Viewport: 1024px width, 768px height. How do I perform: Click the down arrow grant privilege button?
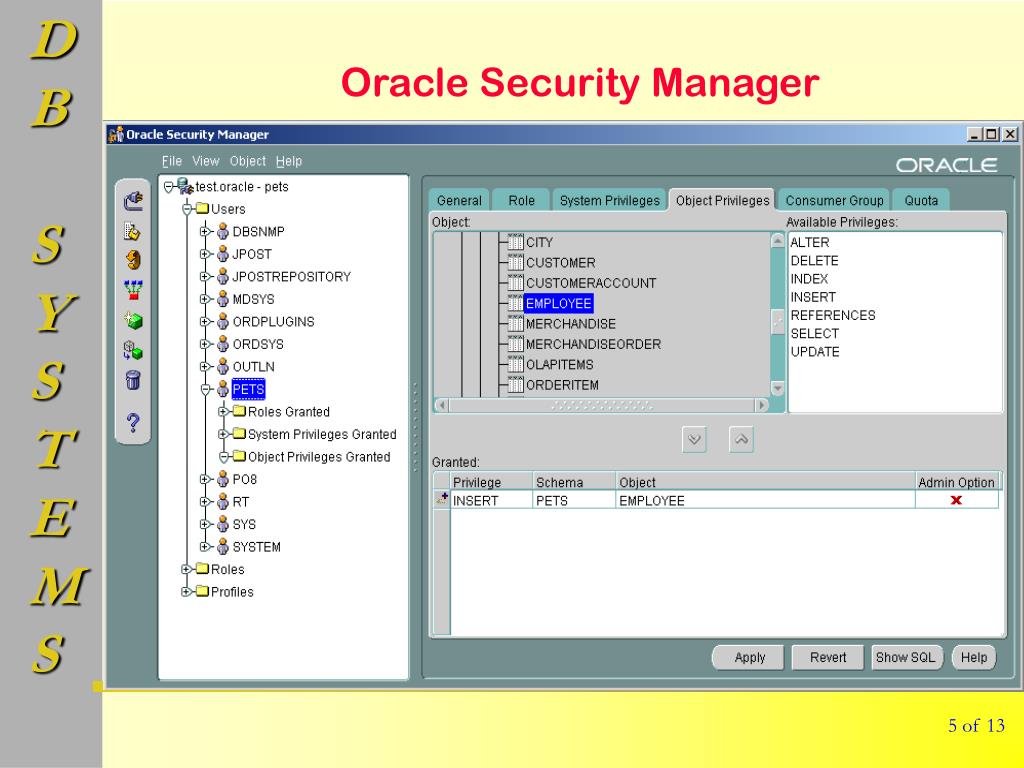[x=694, y=440]
